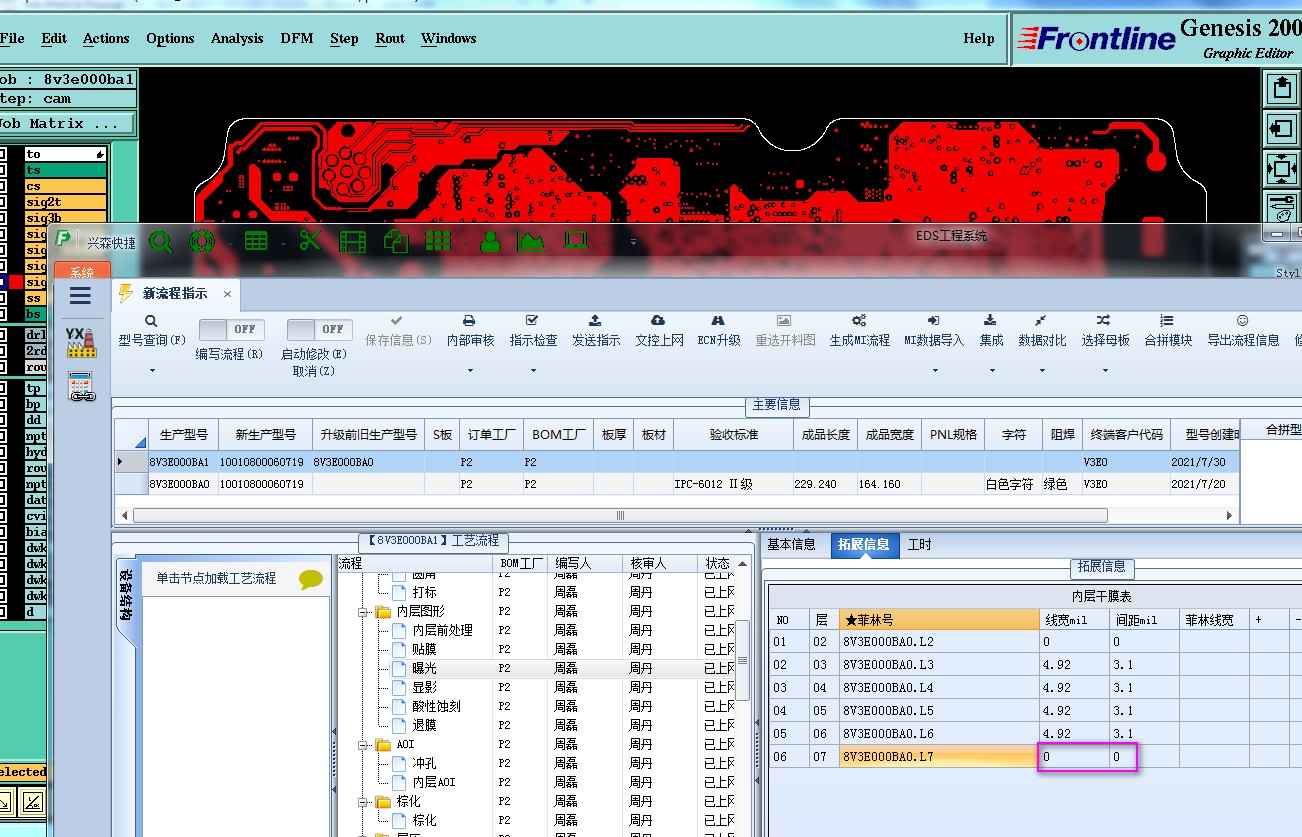Open dropdown arrow under 内部审核
The image size is (1302, 837).
(x=470, y=371)
